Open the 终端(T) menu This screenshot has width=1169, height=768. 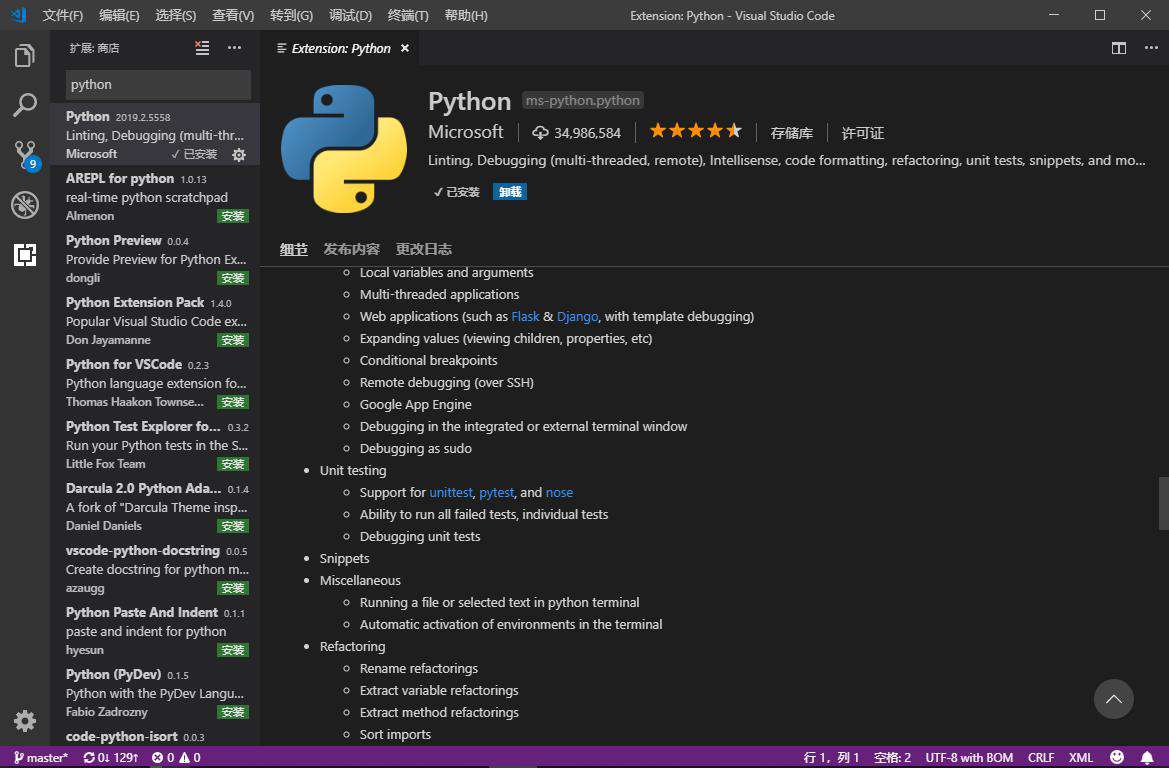click(x=409, y=15)
